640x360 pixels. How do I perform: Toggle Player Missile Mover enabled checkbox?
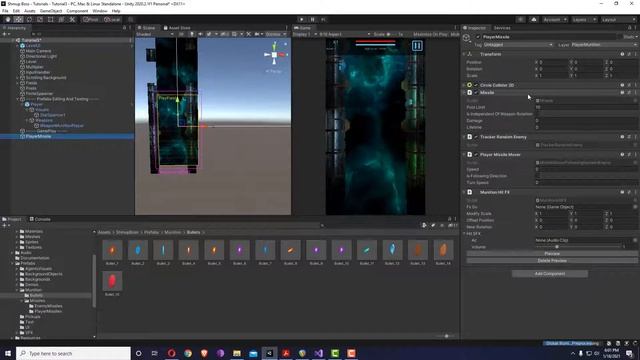pyautogui.click(x=476, y=155)
